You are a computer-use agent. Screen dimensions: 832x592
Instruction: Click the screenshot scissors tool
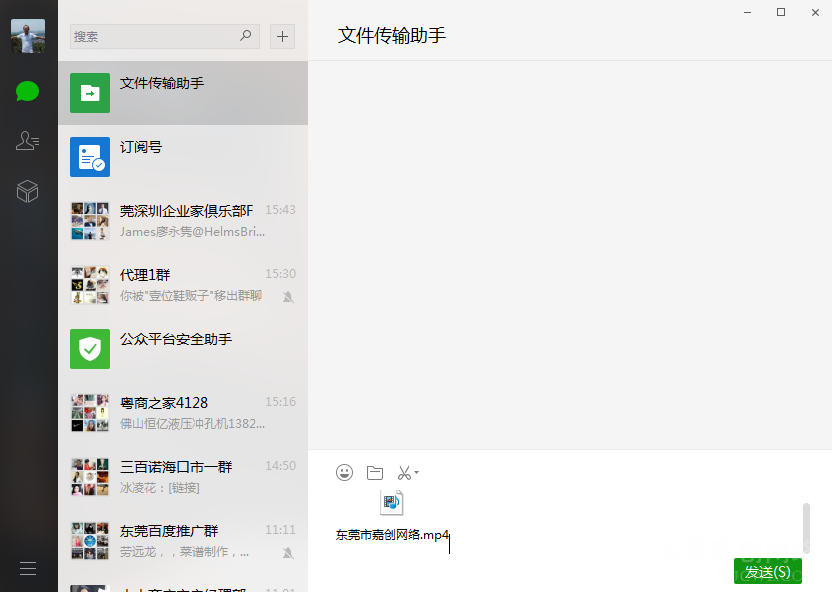(x=404, y=473)
